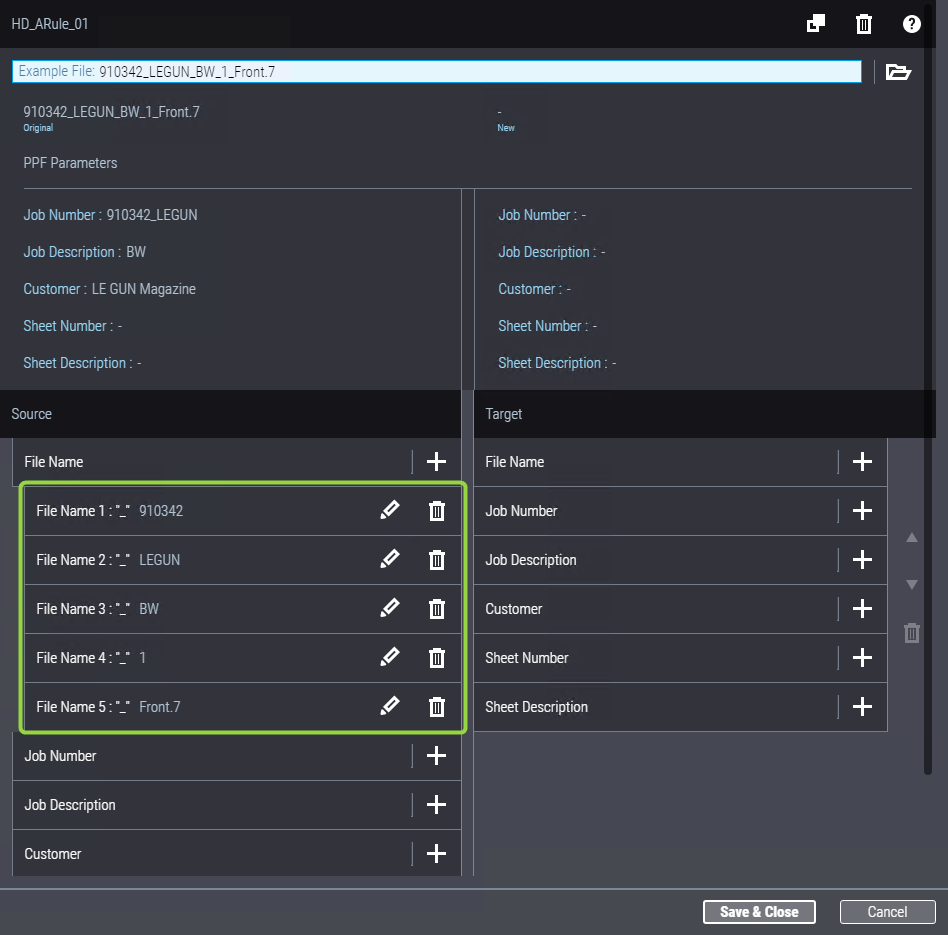Click the trash icon in title bar
The width and height of the screenshot is (948, 935).
point(864,24)
